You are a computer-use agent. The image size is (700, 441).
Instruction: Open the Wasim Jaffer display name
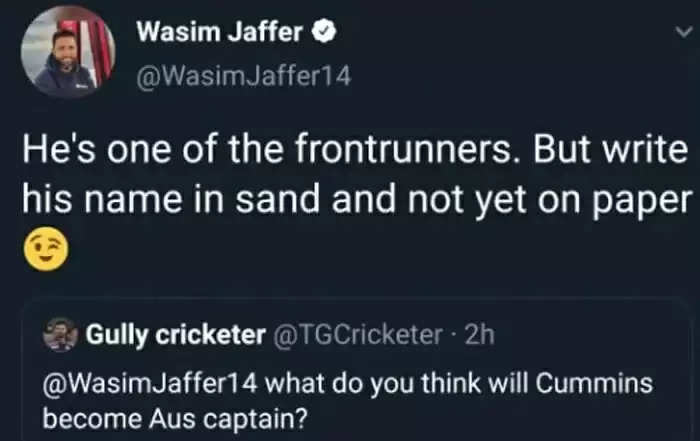[220, 32]
